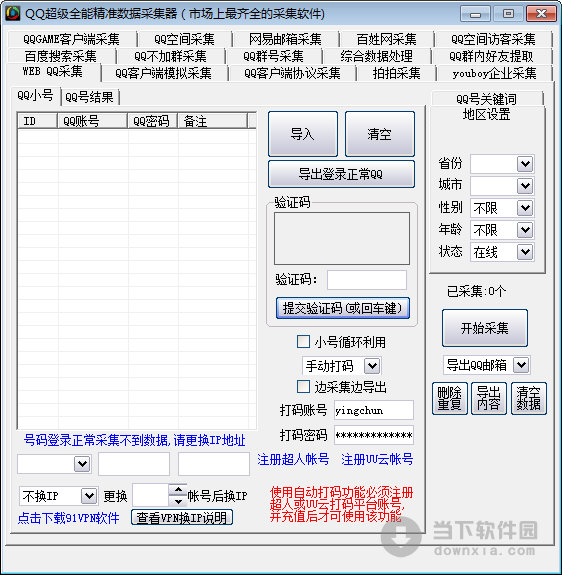Expand the 年龄 combo box
This screenshot has width=562, height=575.
pyautogui.click(x=525, y=230)
